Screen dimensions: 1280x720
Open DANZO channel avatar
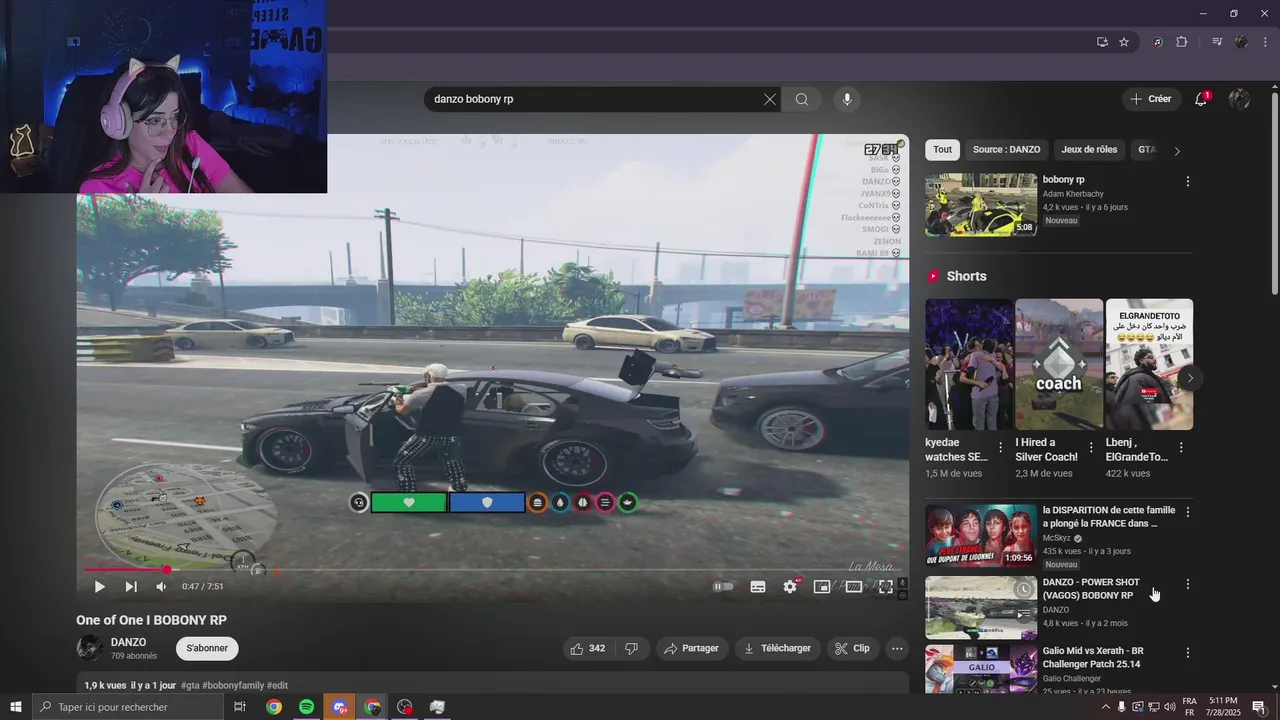pyautogui.click(x=89, y=648)
